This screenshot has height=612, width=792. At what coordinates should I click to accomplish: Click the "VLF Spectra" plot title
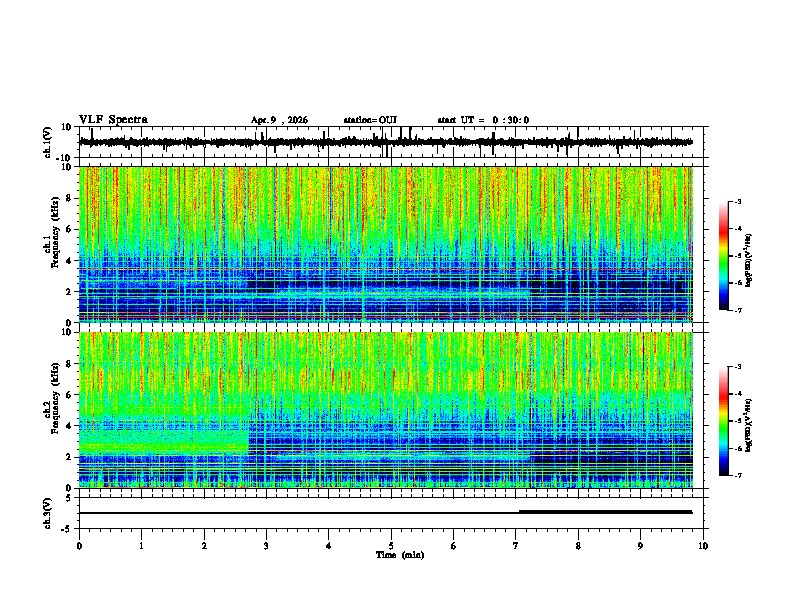(113, 120)
